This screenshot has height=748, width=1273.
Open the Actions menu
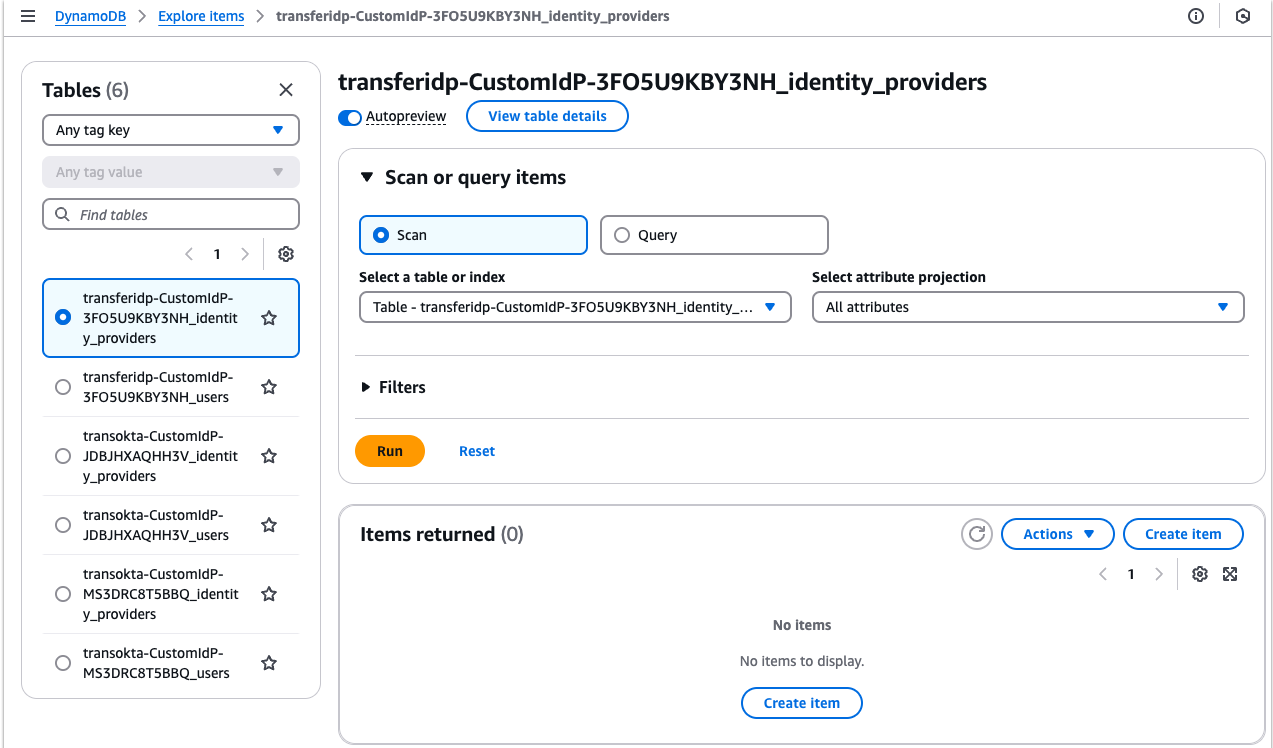coord(1057,534)
